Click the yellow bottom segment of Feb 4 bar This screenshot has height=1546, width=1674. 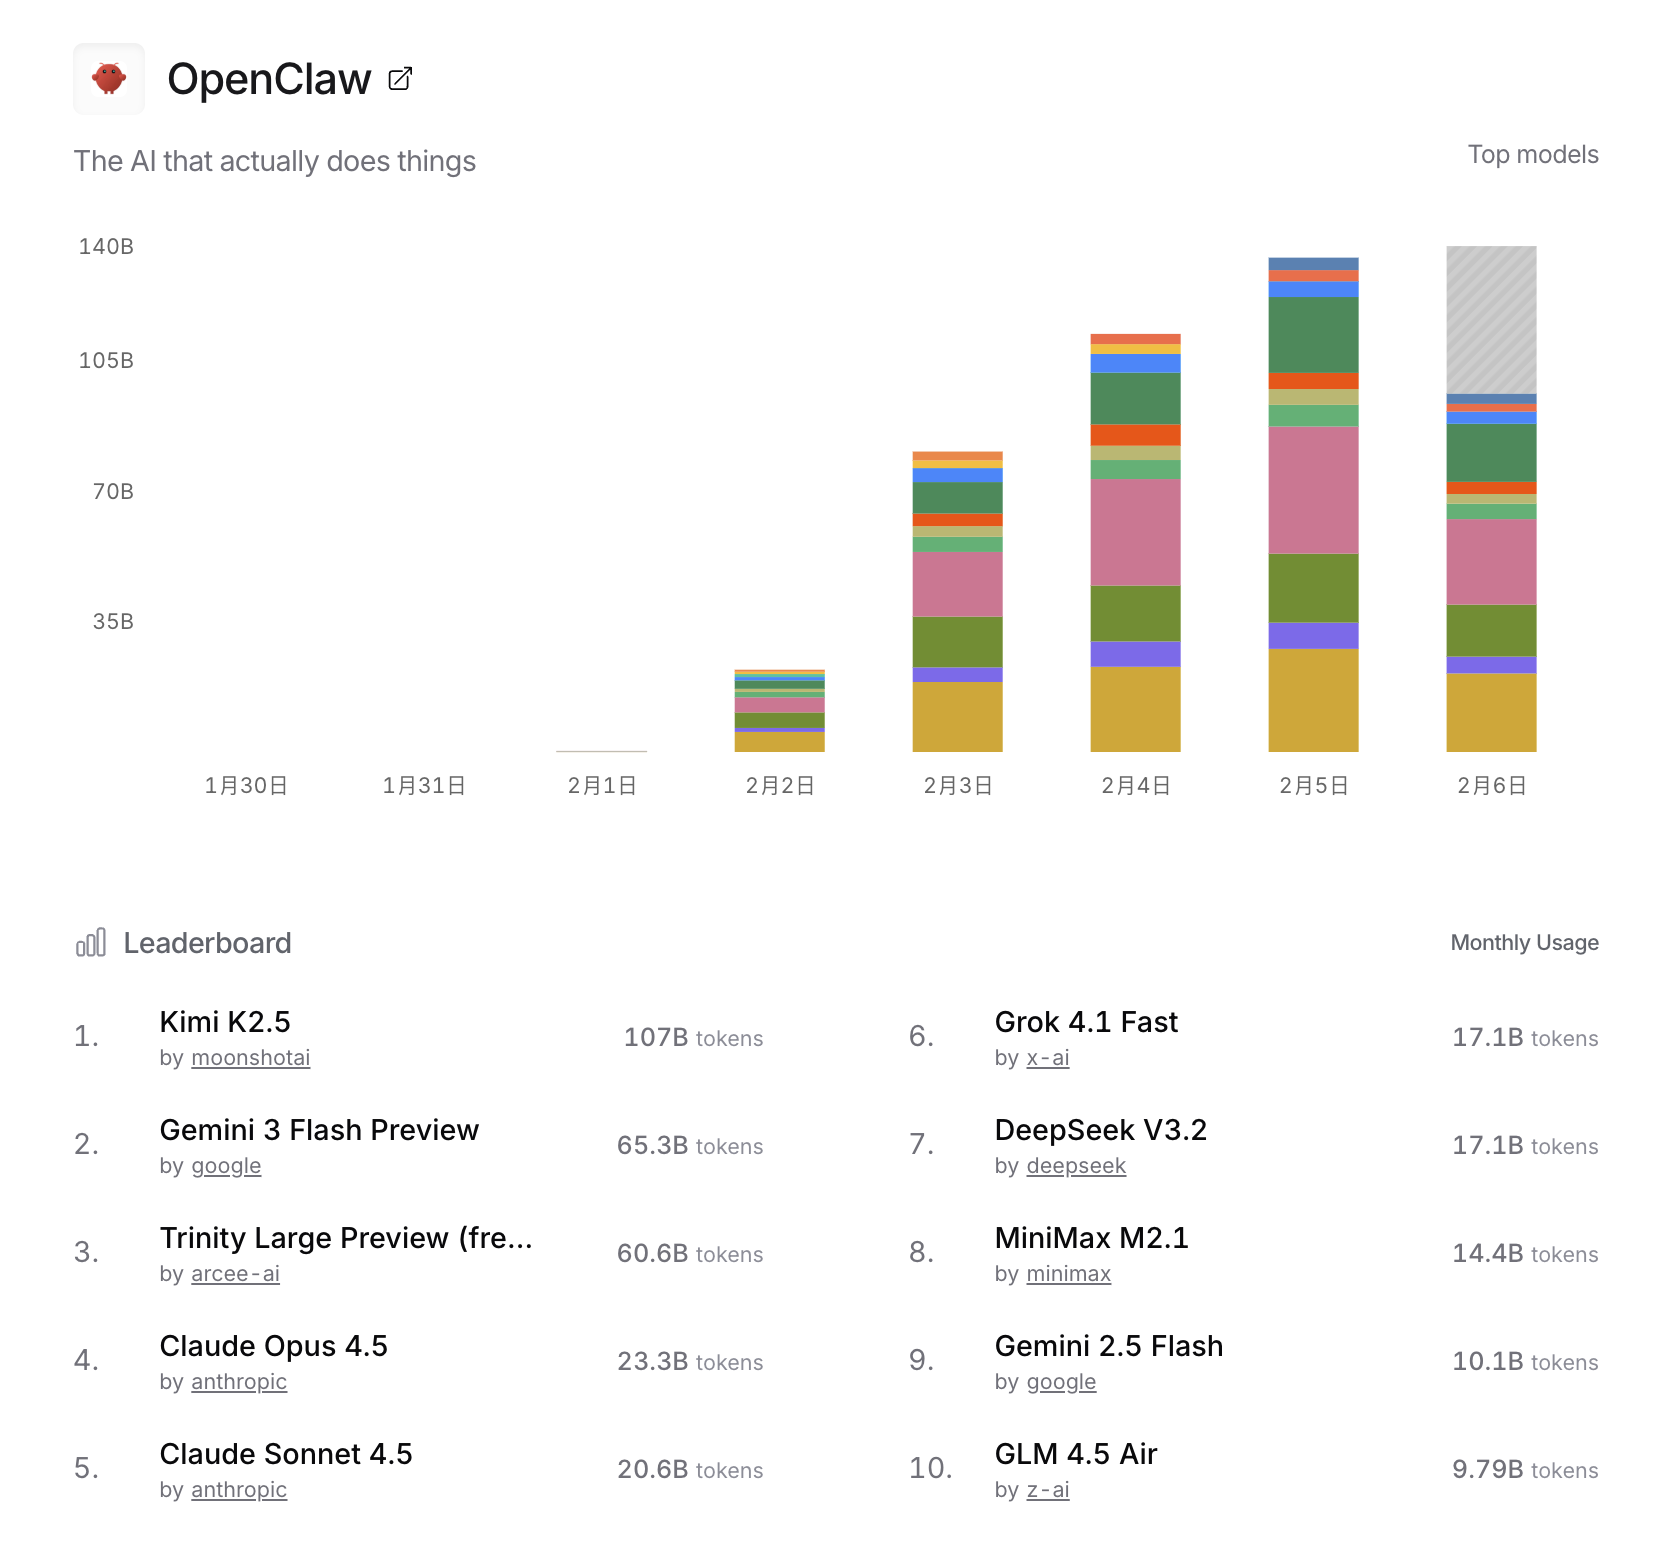(x=1135, y=709)
